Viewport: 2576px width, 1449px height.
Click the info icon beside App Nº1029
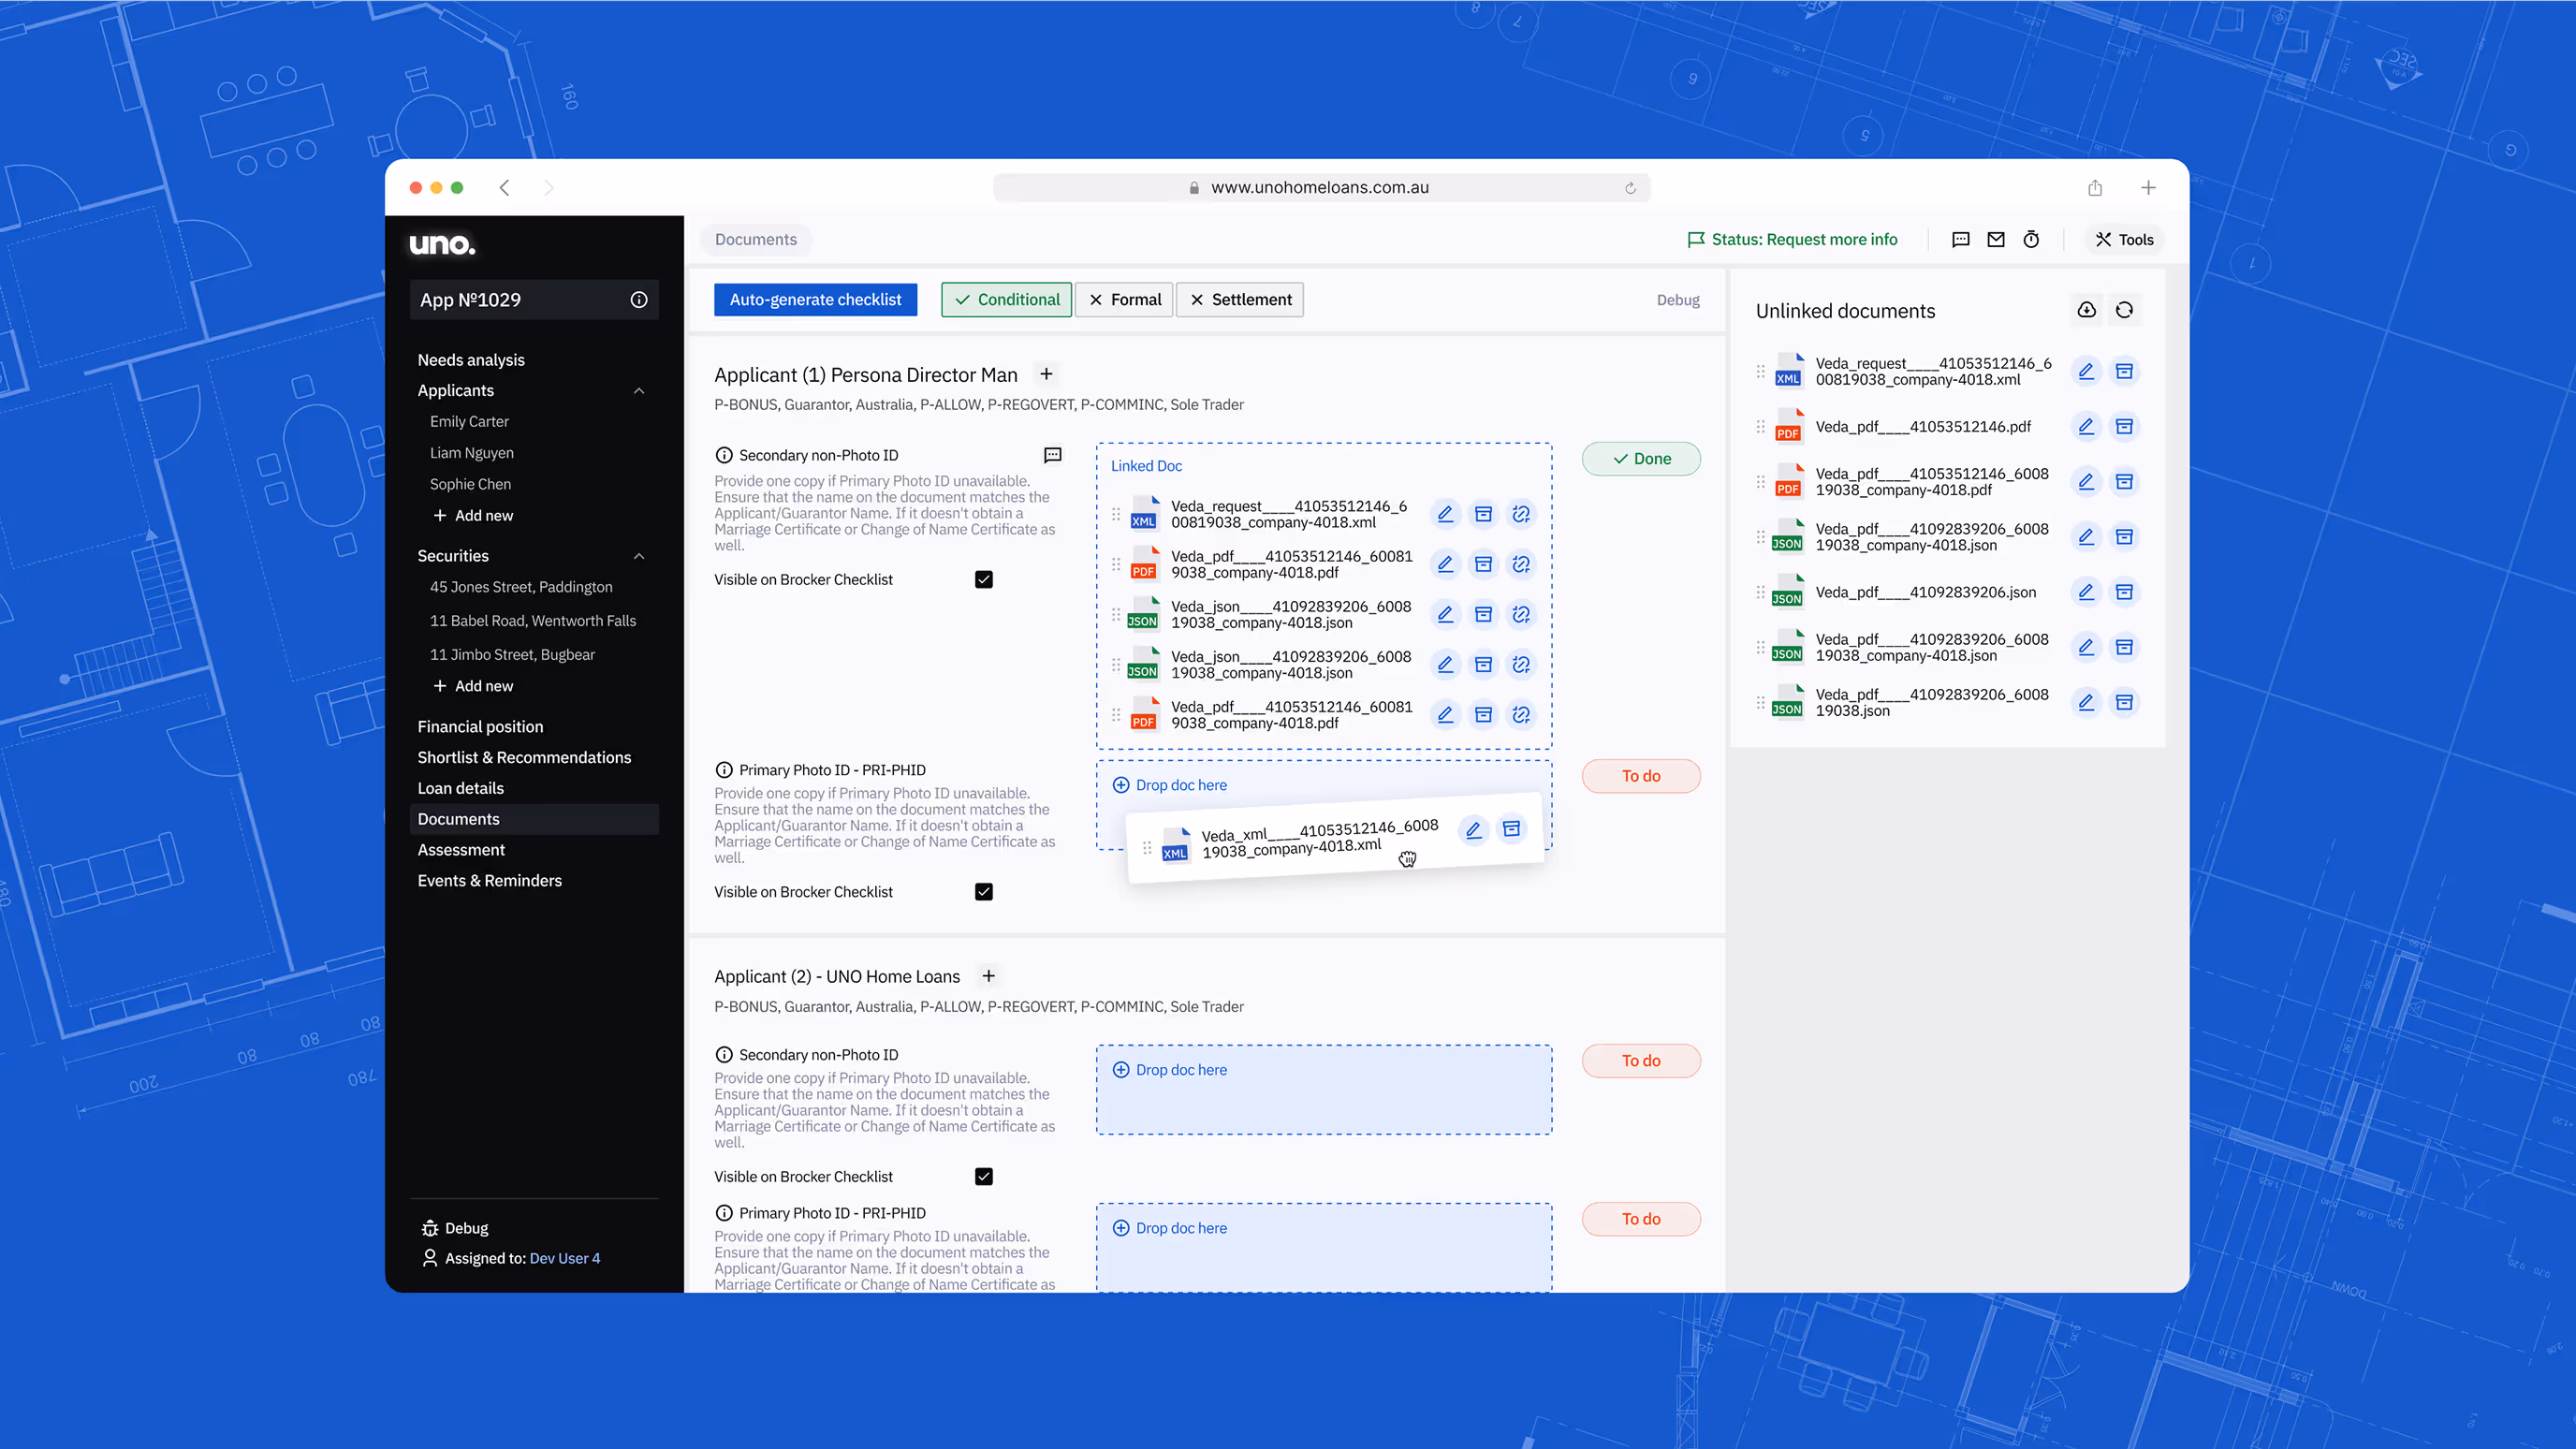(639, 300)
